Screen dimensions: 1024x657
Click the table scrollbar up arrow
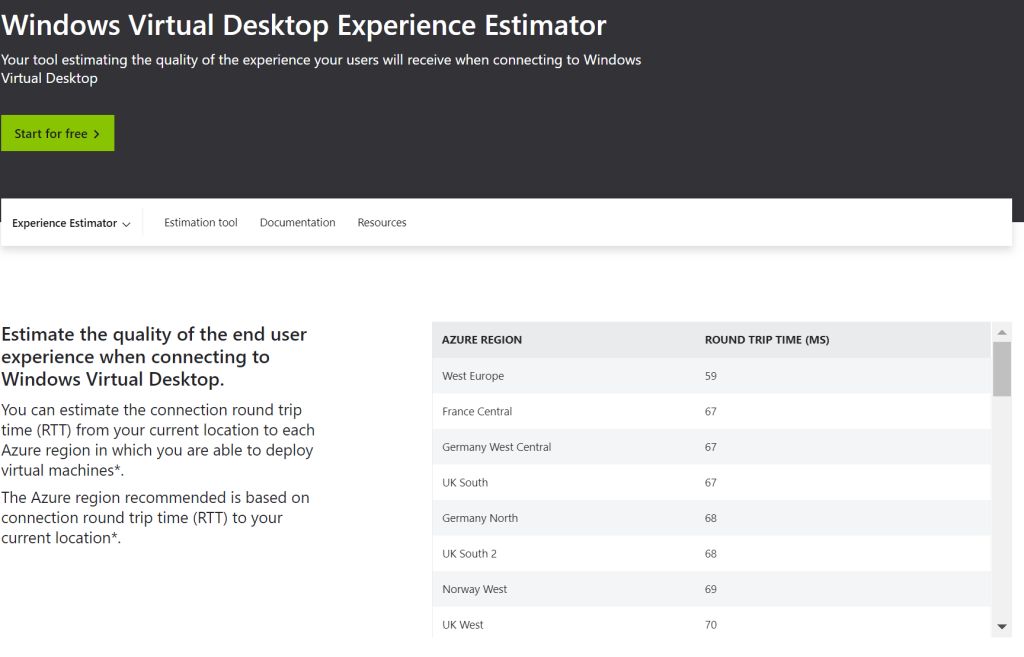(x=1002, y=332)
